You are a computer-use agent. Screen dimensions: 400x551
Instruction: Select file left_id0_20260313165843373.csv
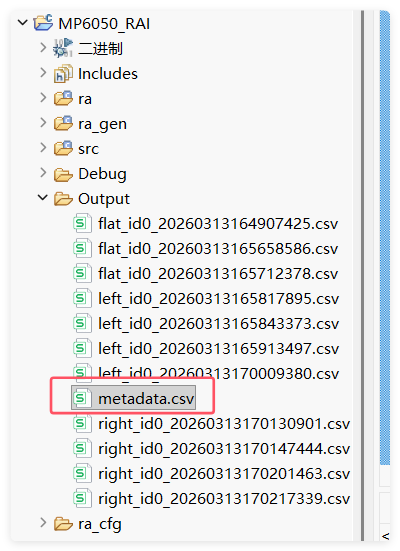pyautogui.click(x=218, y=324)
